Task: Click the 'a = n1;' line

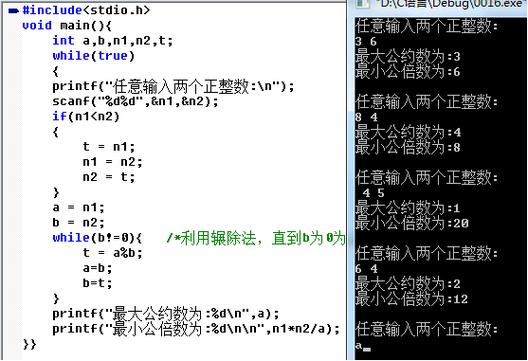Action: 78,207
